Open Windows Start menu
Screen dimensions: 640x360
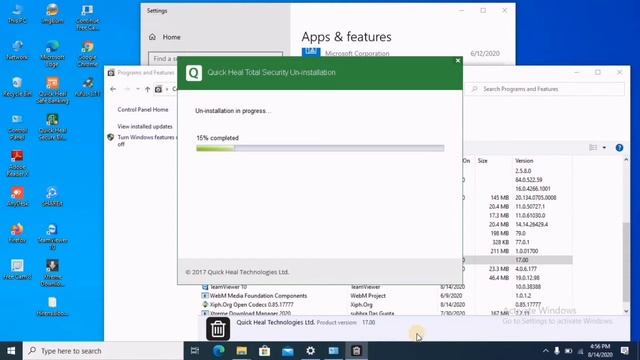[x=11, y=351]
